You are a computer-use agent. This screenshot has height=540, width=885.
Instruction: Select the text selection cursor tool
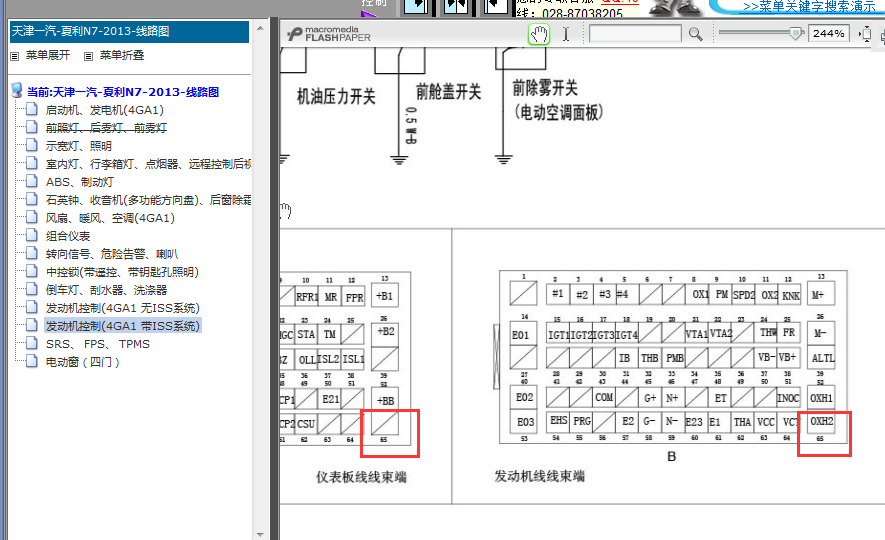(566, 34)
